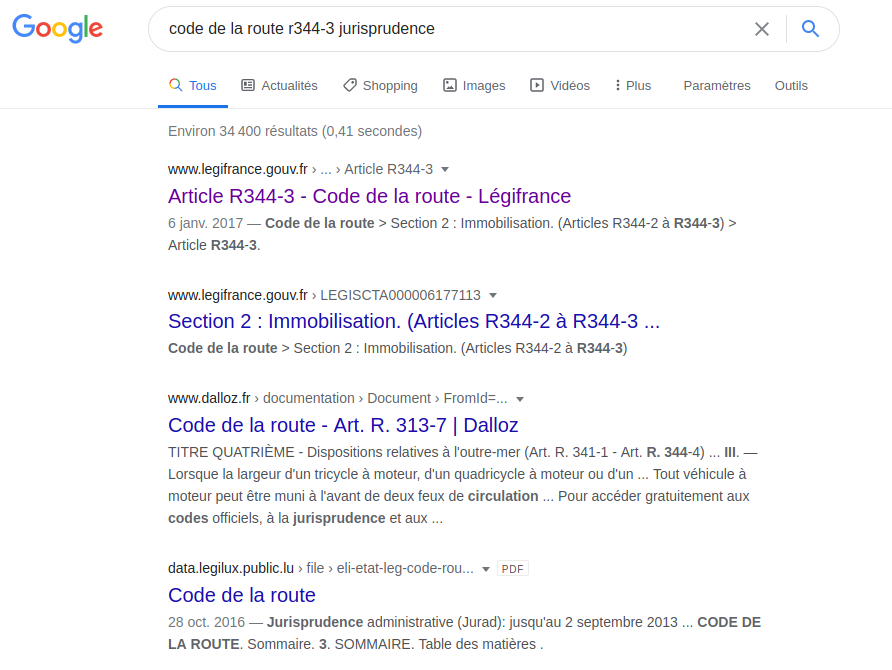Expand dropdown arrow next to LEGISCTA000006177113
Screen dimensions: 892x670
493,295
